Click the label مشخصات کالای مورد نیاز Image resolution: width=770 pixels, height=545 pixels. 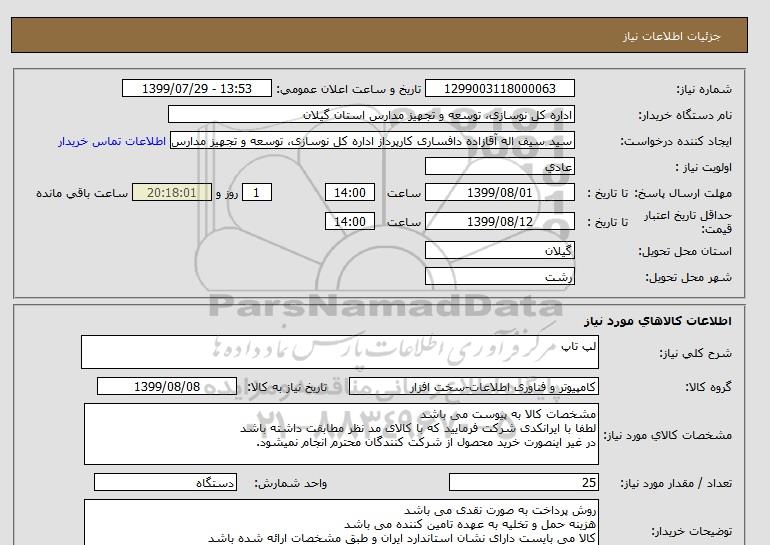click(x=667, y=435)
